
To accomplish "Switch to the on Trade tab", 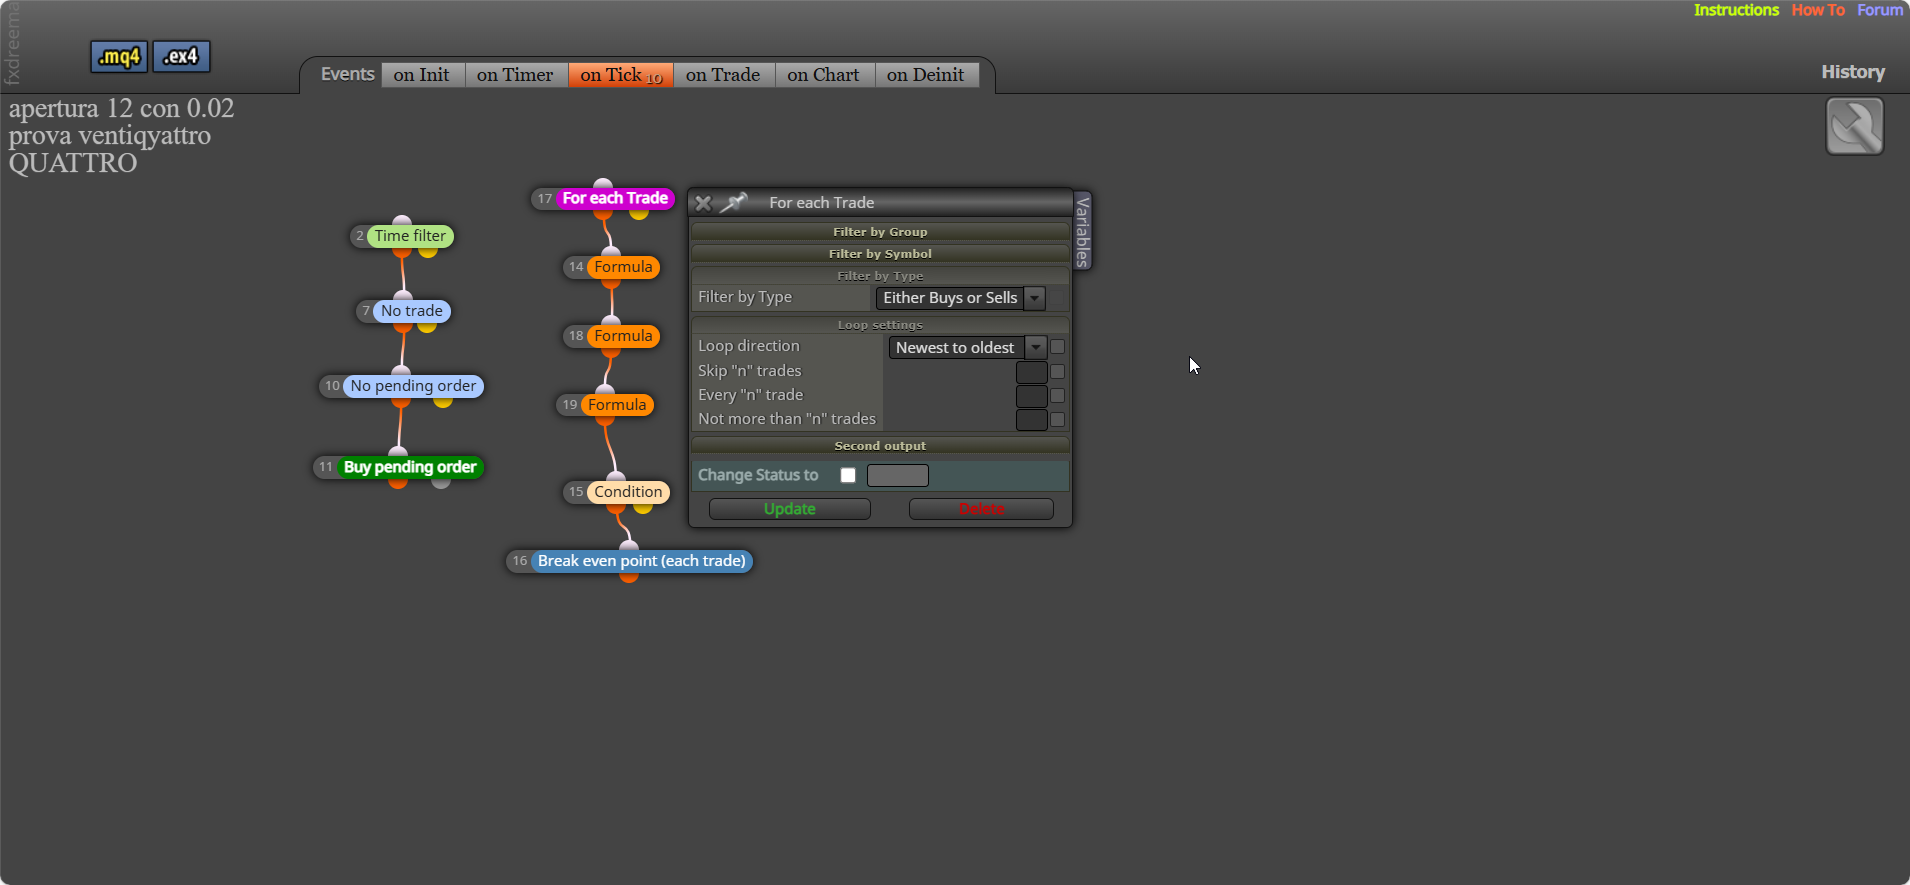I will coord(723,75).
